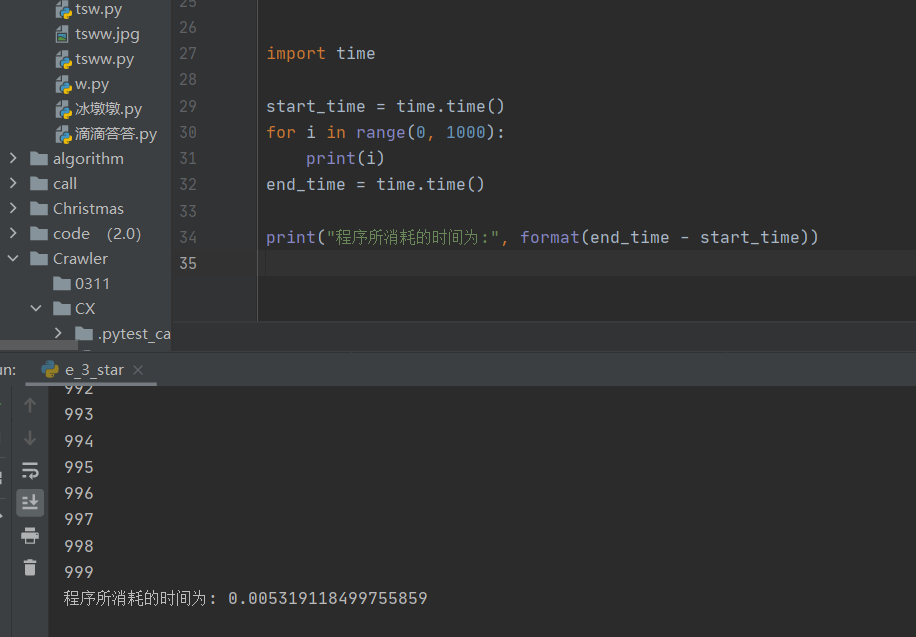Select the Crawler folder label
Screen dimensions: 916x637
click(x=80, y=258)
